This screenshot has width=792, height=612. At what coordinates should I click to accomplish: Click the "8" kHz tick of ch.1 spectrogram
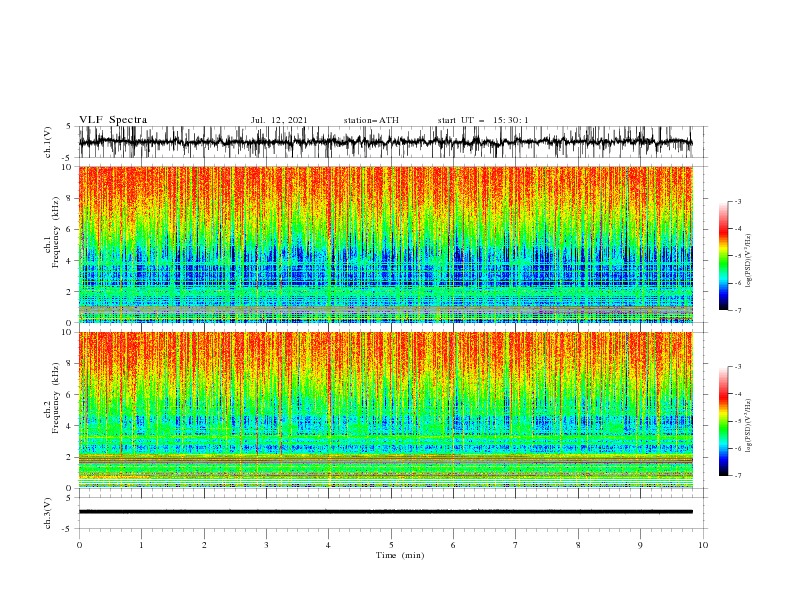pyautogui.click(x=70, y=198)
